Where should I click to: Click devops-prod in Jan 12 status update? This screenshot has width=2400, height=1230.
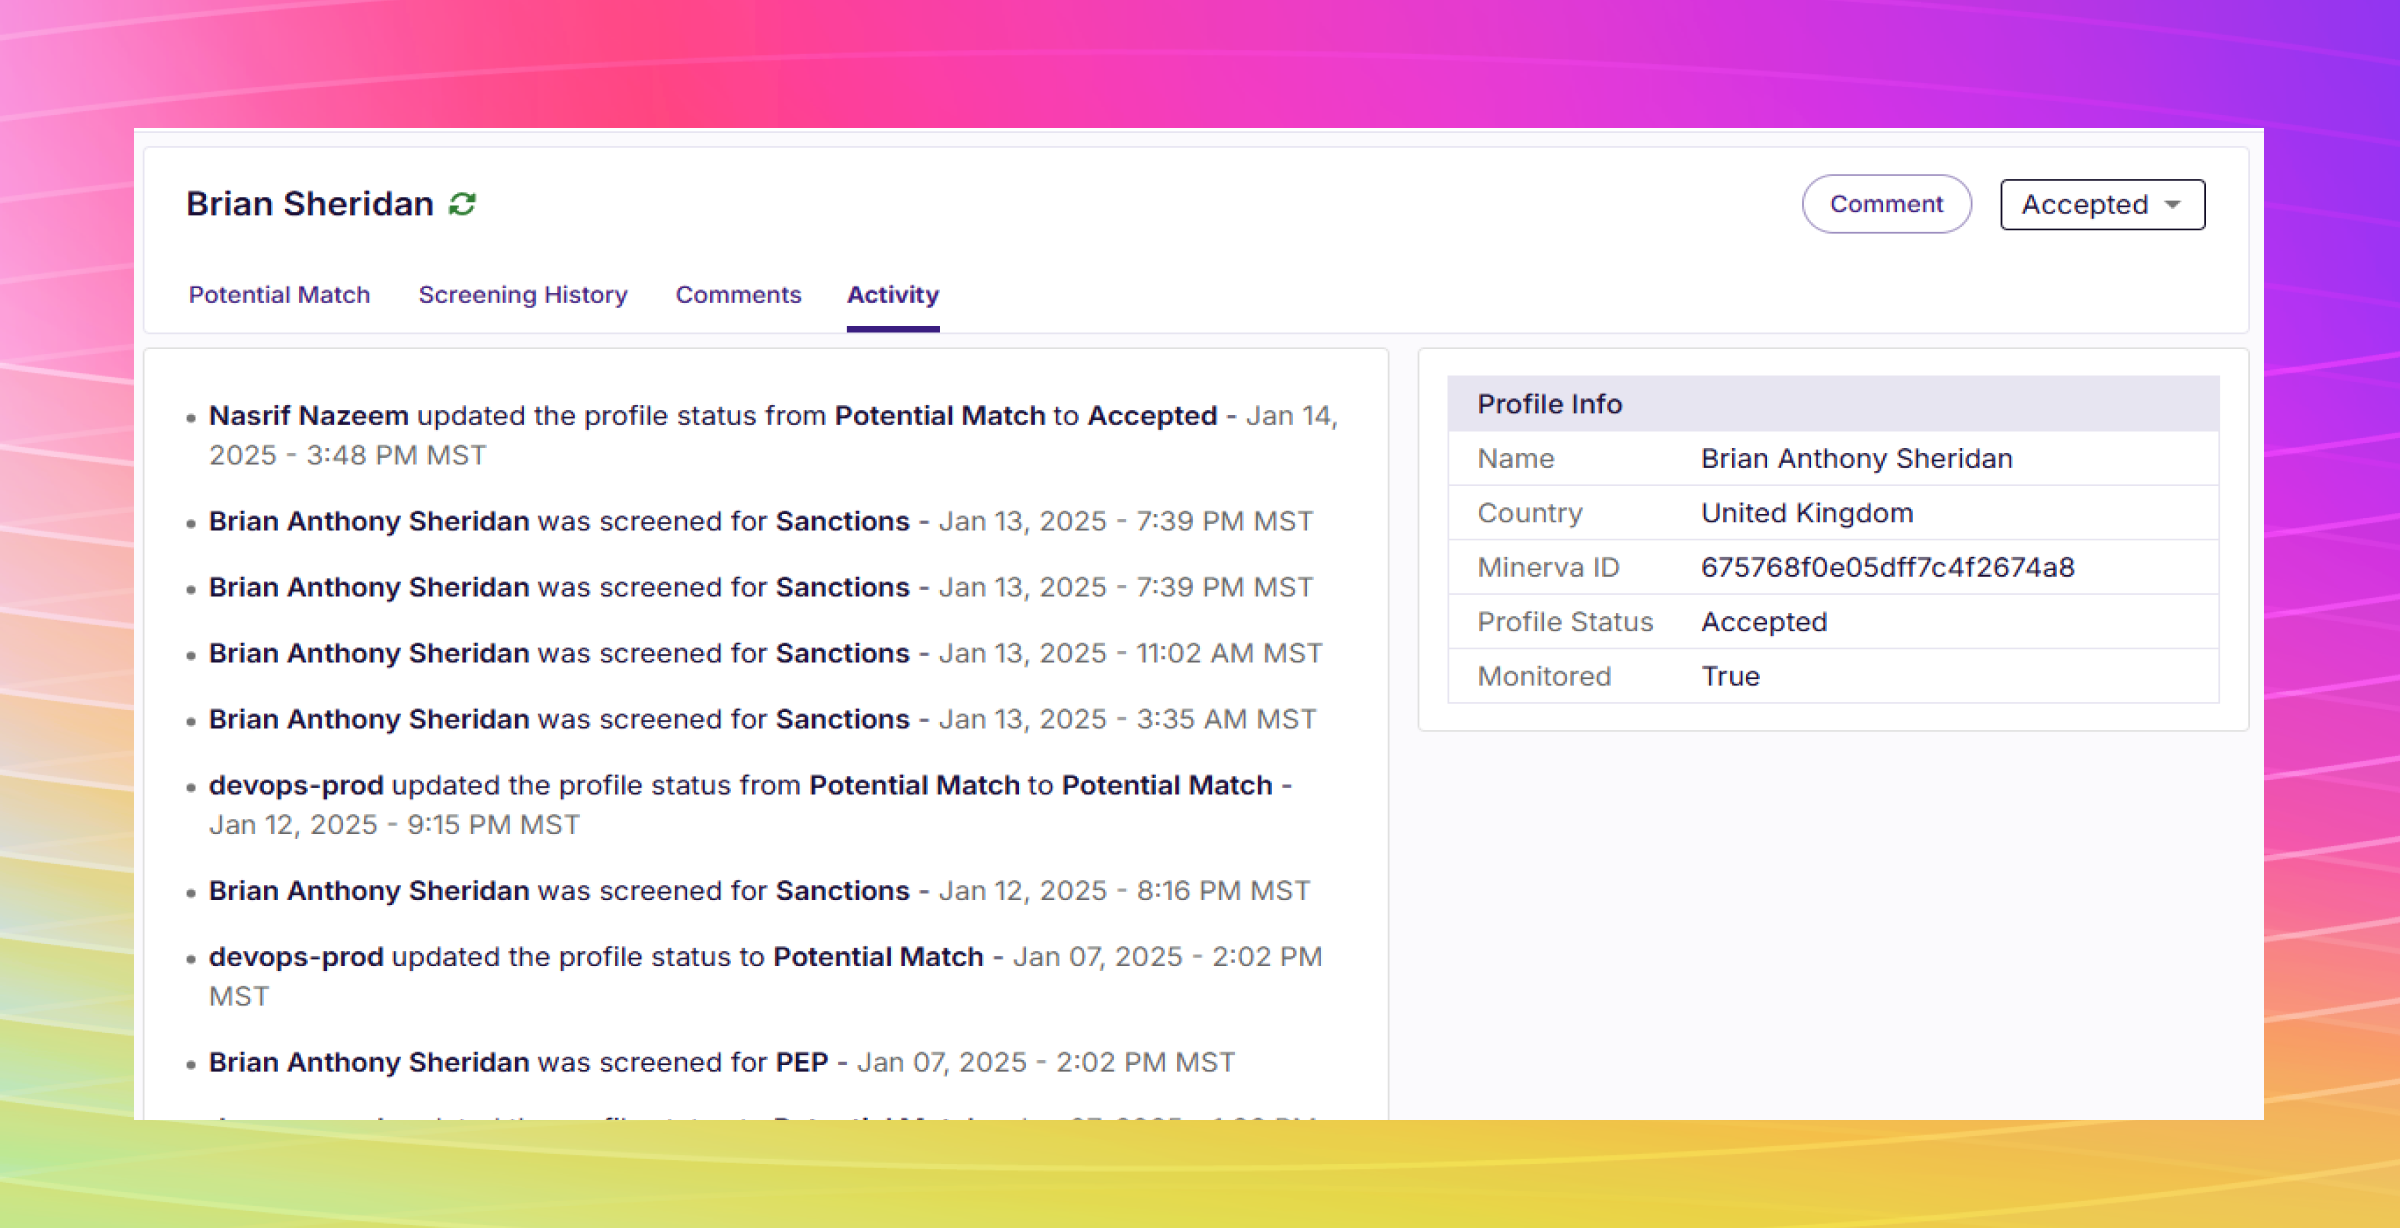click(296, 786)
